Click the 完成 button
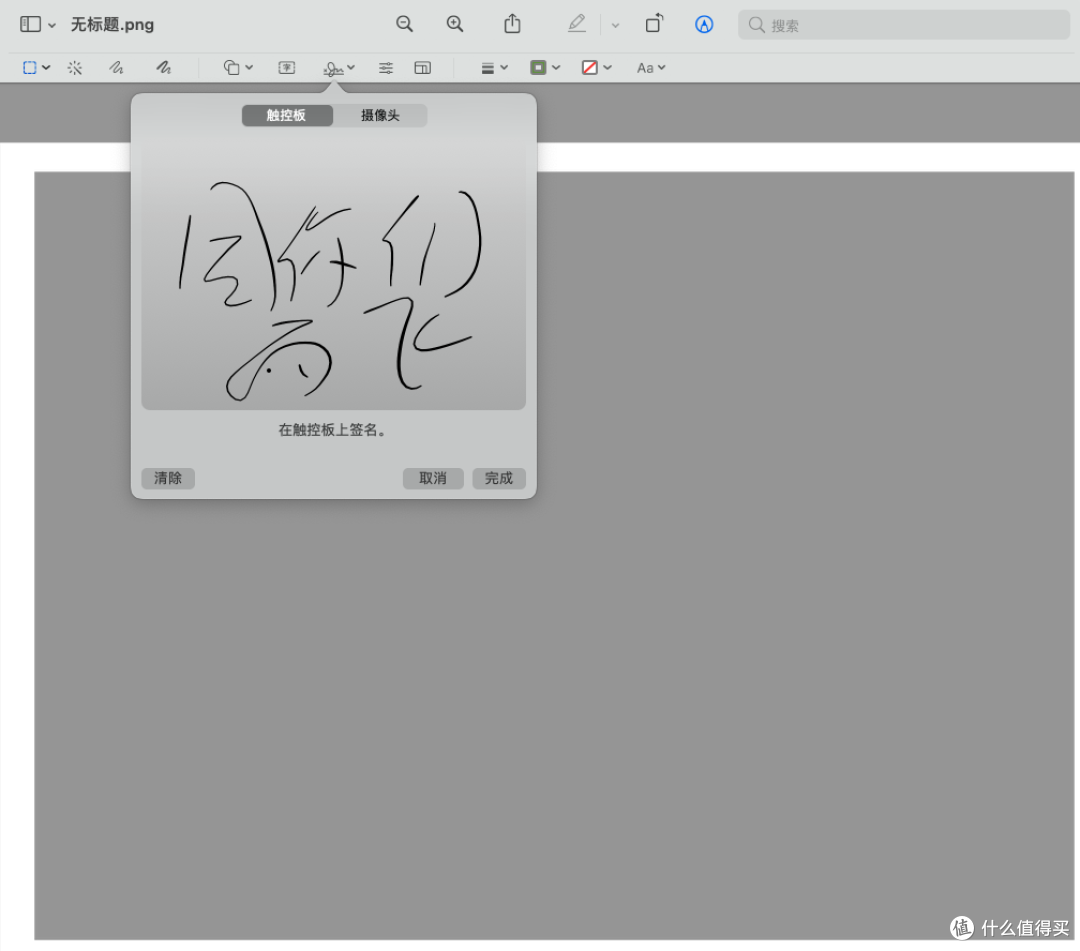This screenshot has height=951, width=1080. pyautogui.click(x=499, y=478)
